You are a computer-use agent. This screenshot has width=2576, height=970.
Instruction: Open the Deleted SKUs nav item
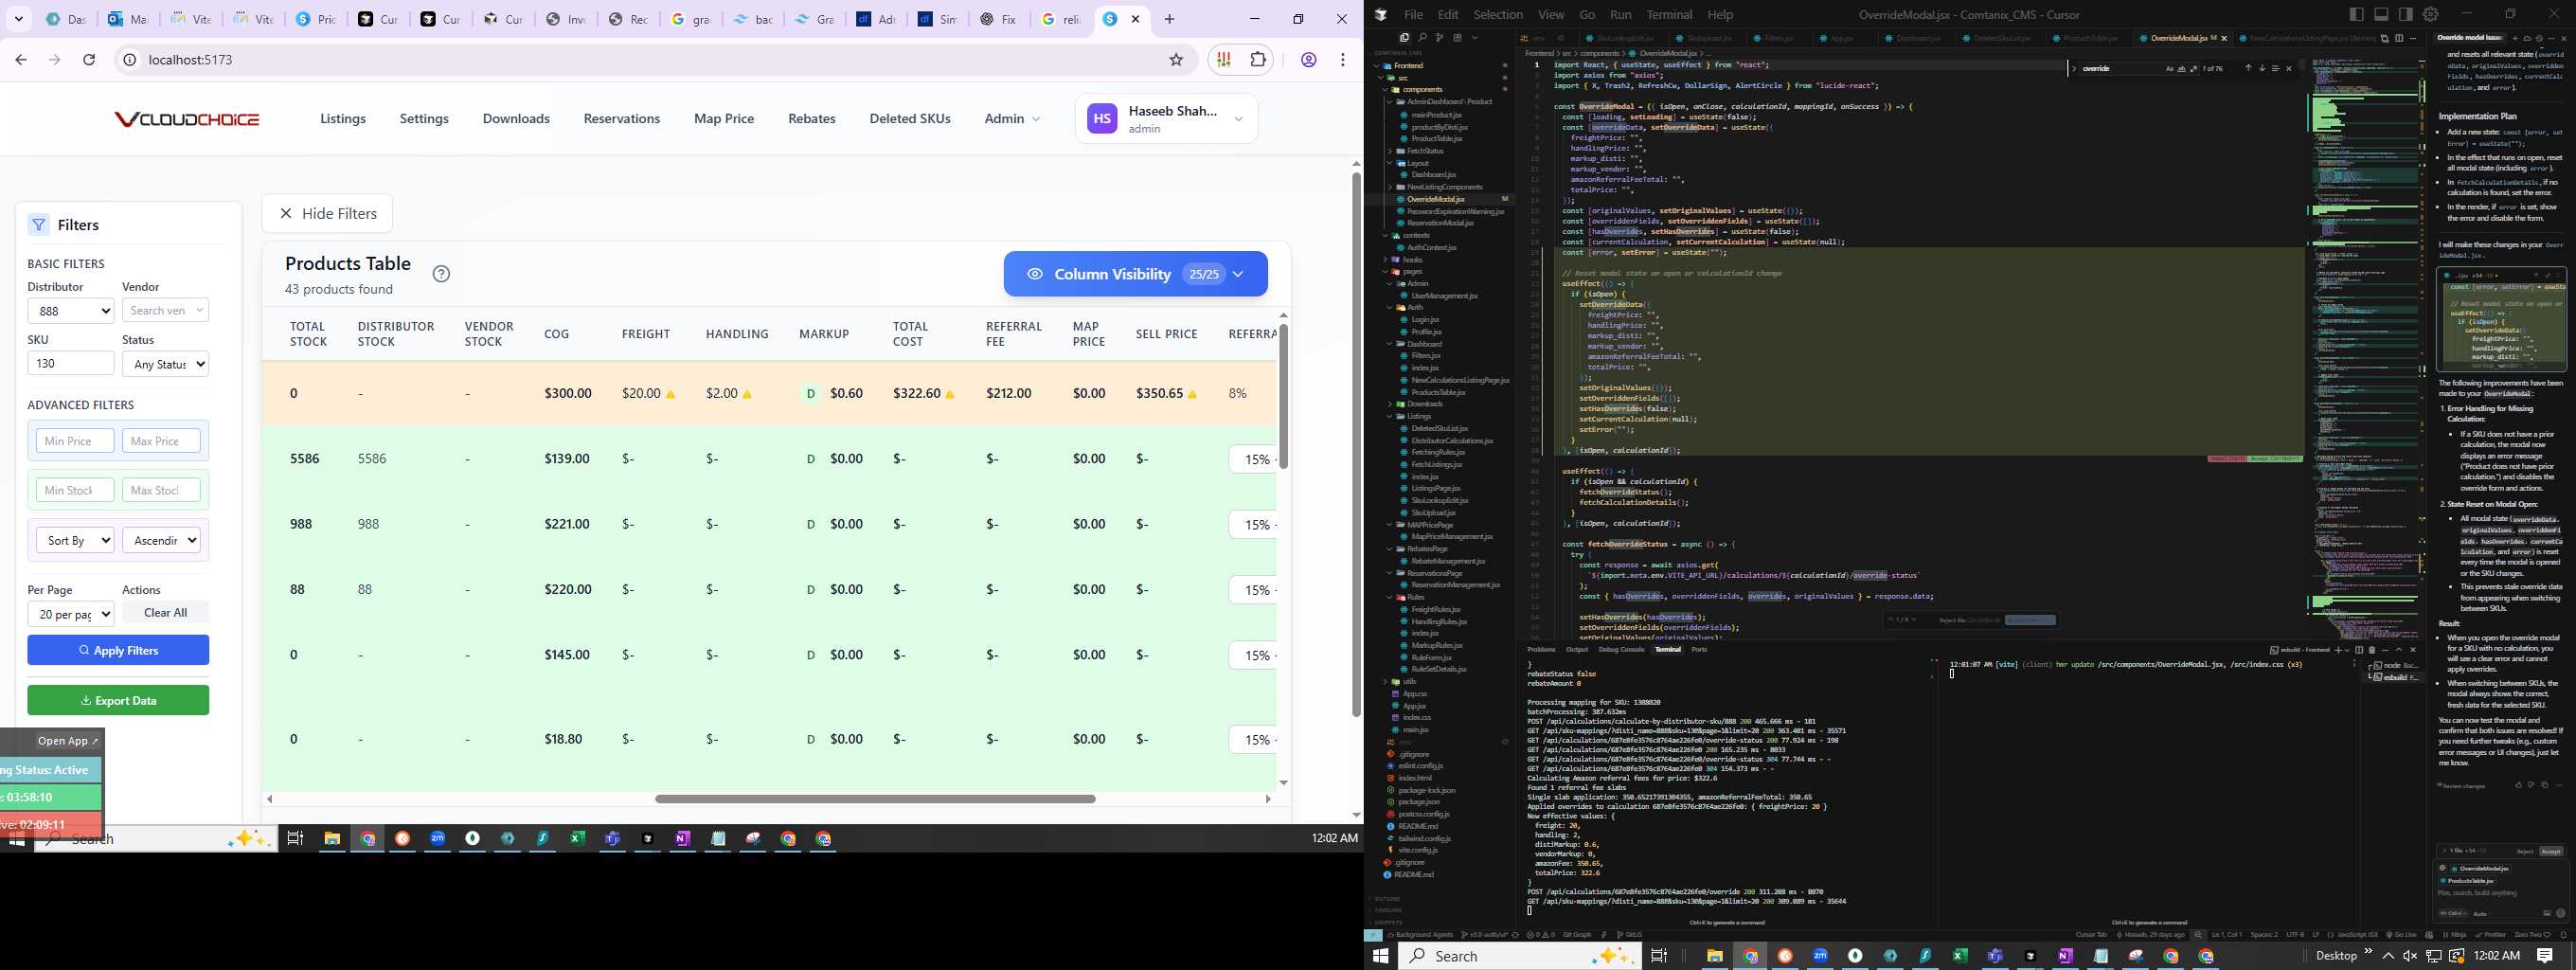pyautogui.click(x=910, y=118)
